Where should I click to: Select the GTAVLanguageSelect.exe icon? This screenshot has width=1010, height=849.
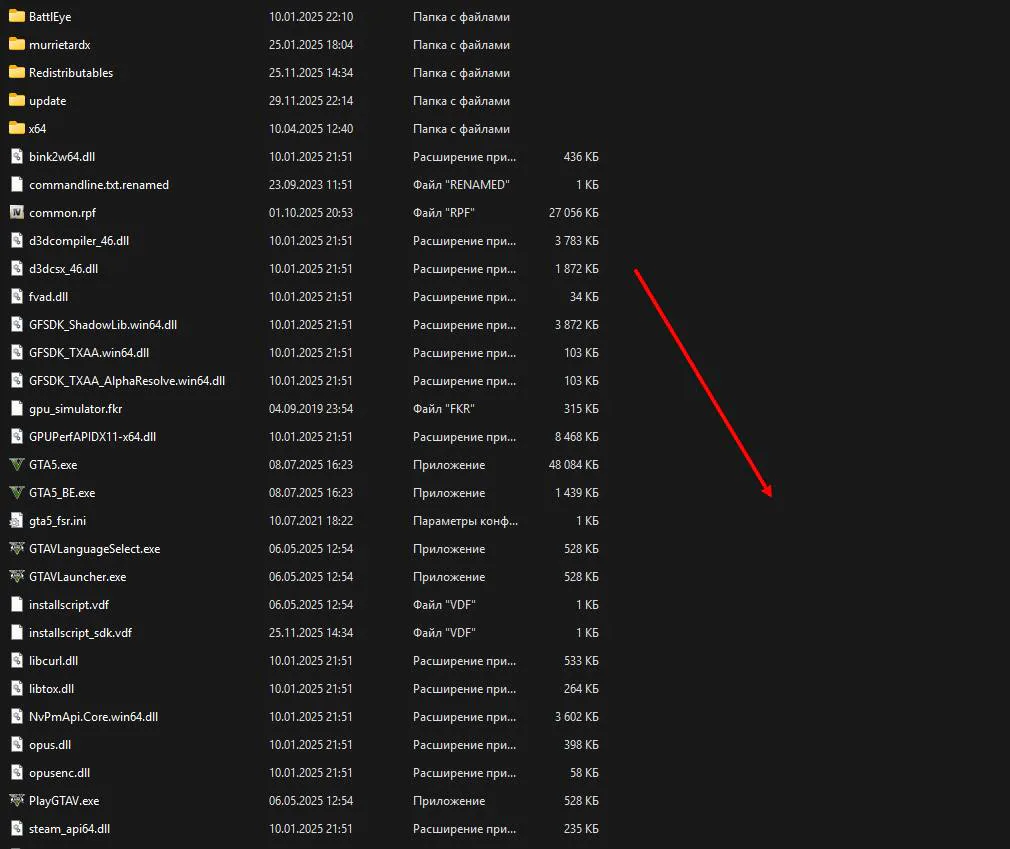(17, 549)
